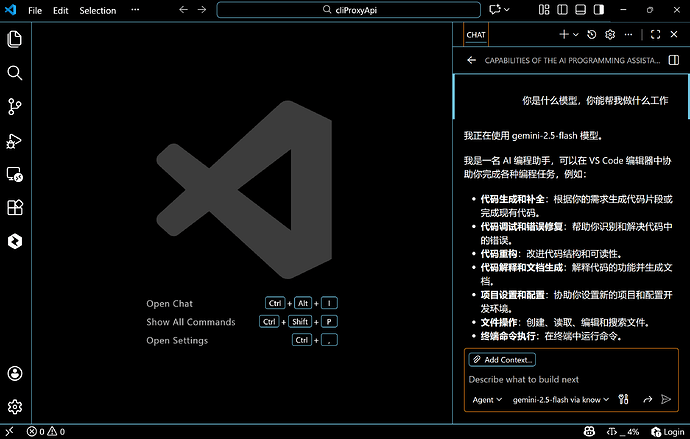Image resolution: width=690 pixels, height=439 pixels.
Task: Click the gemini-2.5-flash response line
Action: (533, 135)
